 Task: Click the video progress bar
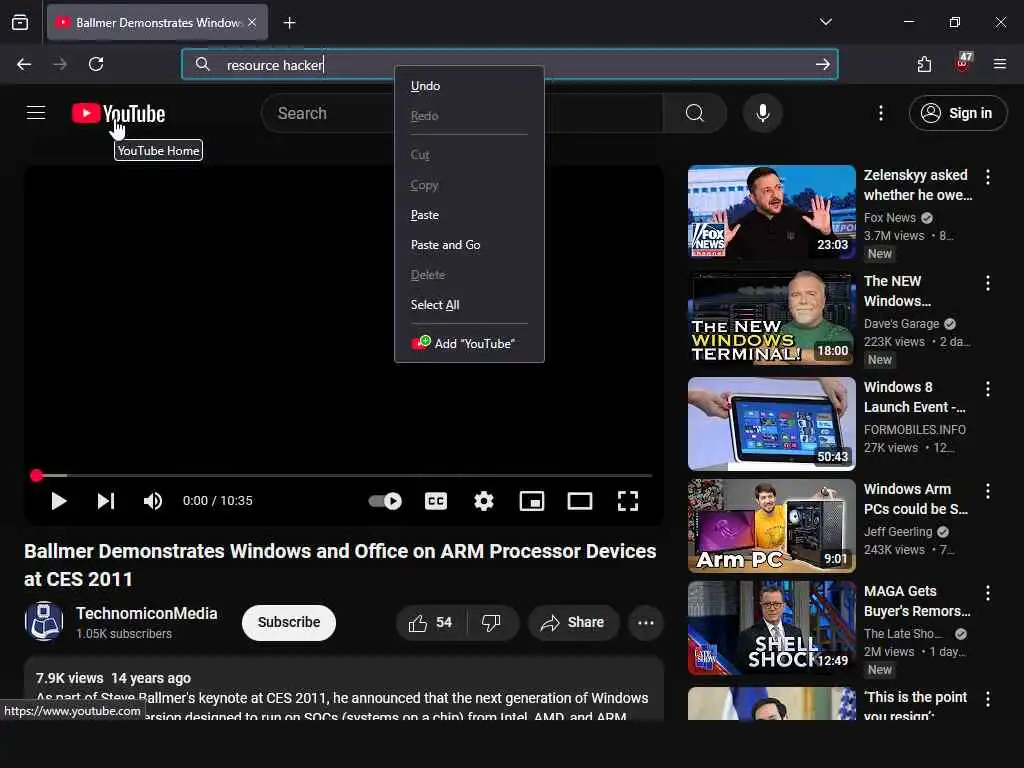point(344,475)
